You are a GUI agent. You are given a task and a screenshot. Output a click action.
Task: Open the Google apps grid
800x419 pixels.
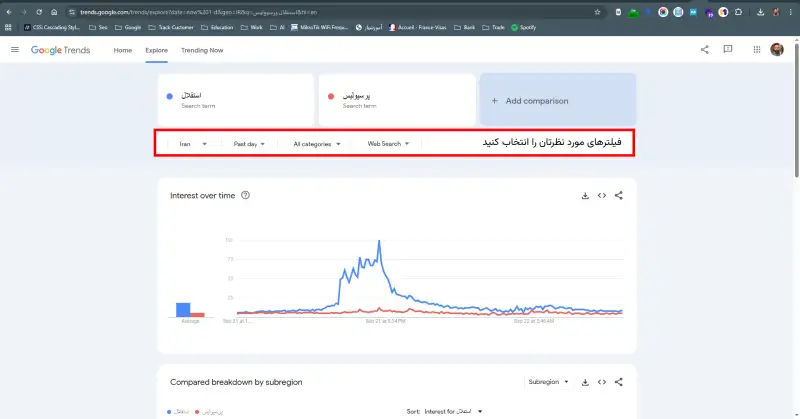click(x=753, y=50)
